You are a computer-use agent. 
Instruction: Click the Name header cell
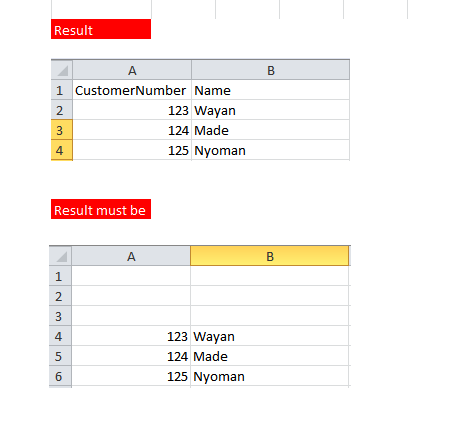pos(271,90)
